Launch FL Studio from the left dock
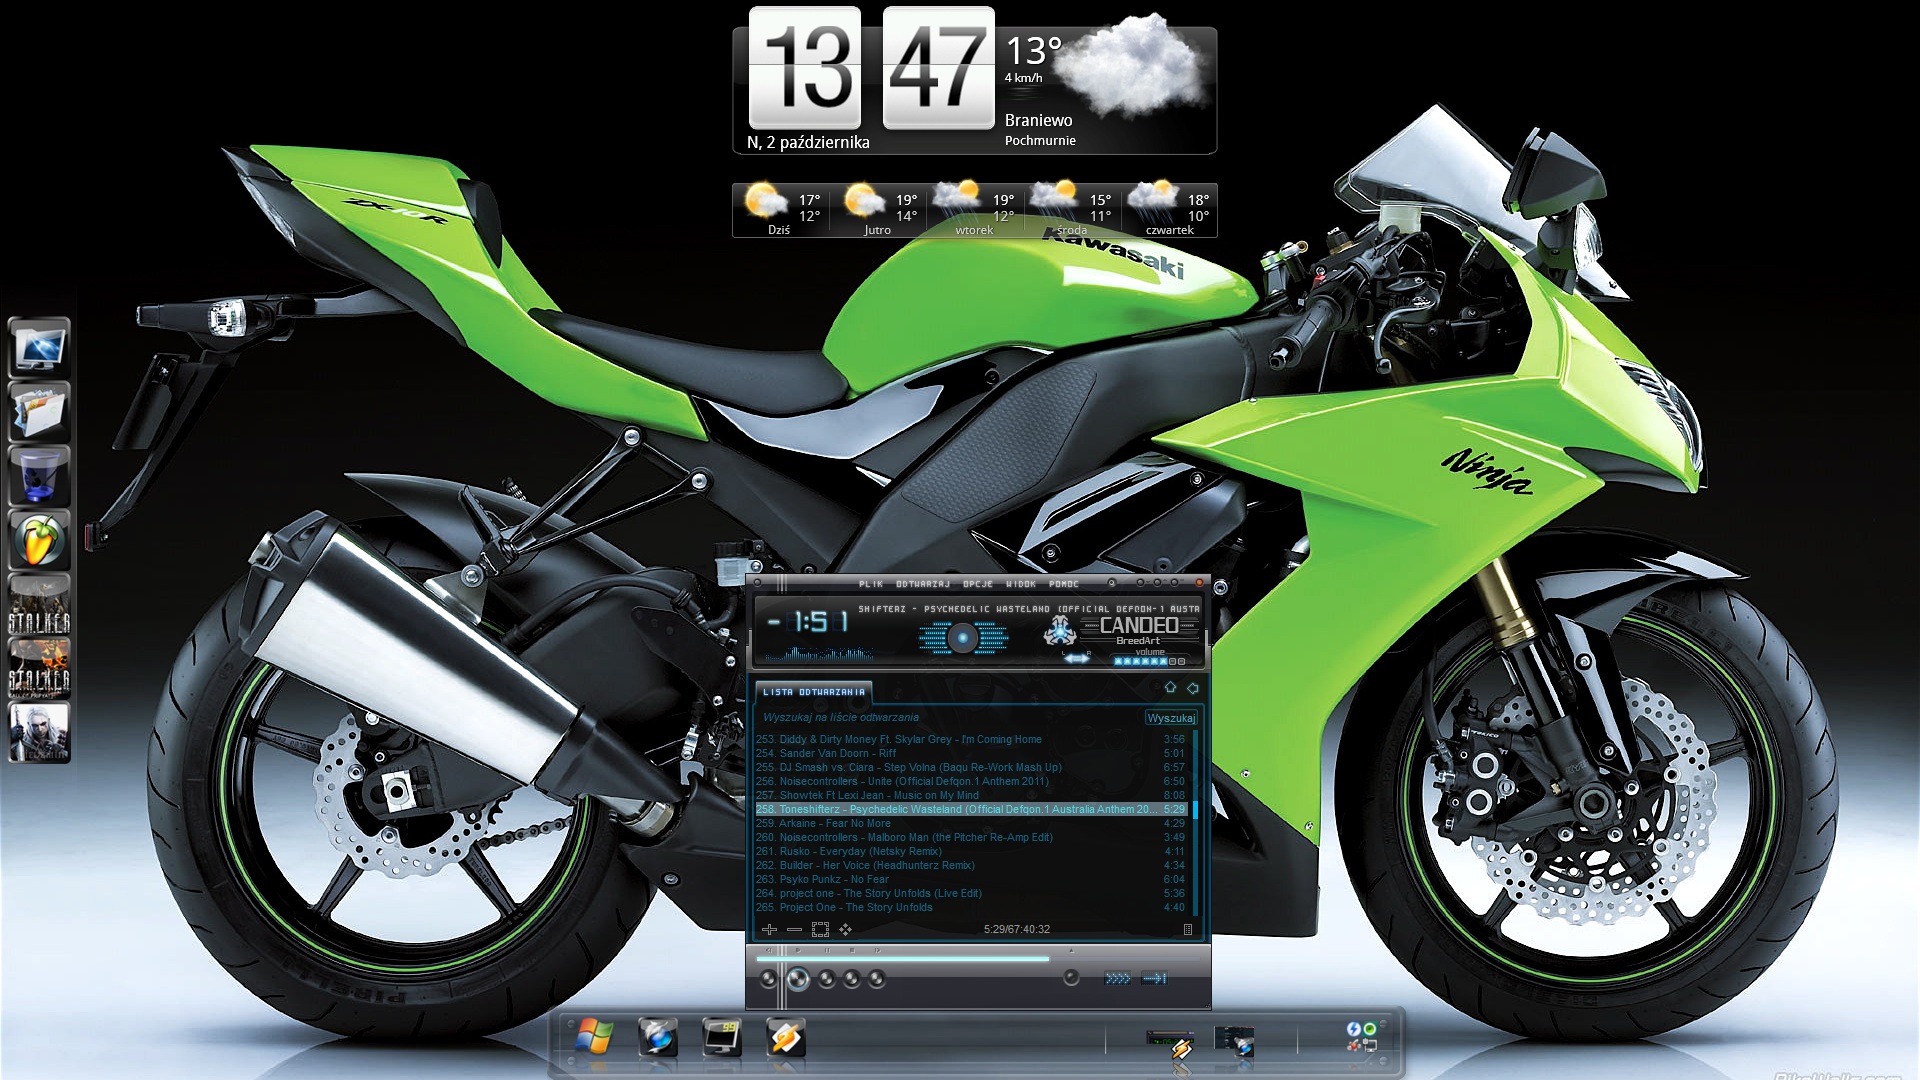This screenshot has width=1920, height=1080. [x=39, y=541]
